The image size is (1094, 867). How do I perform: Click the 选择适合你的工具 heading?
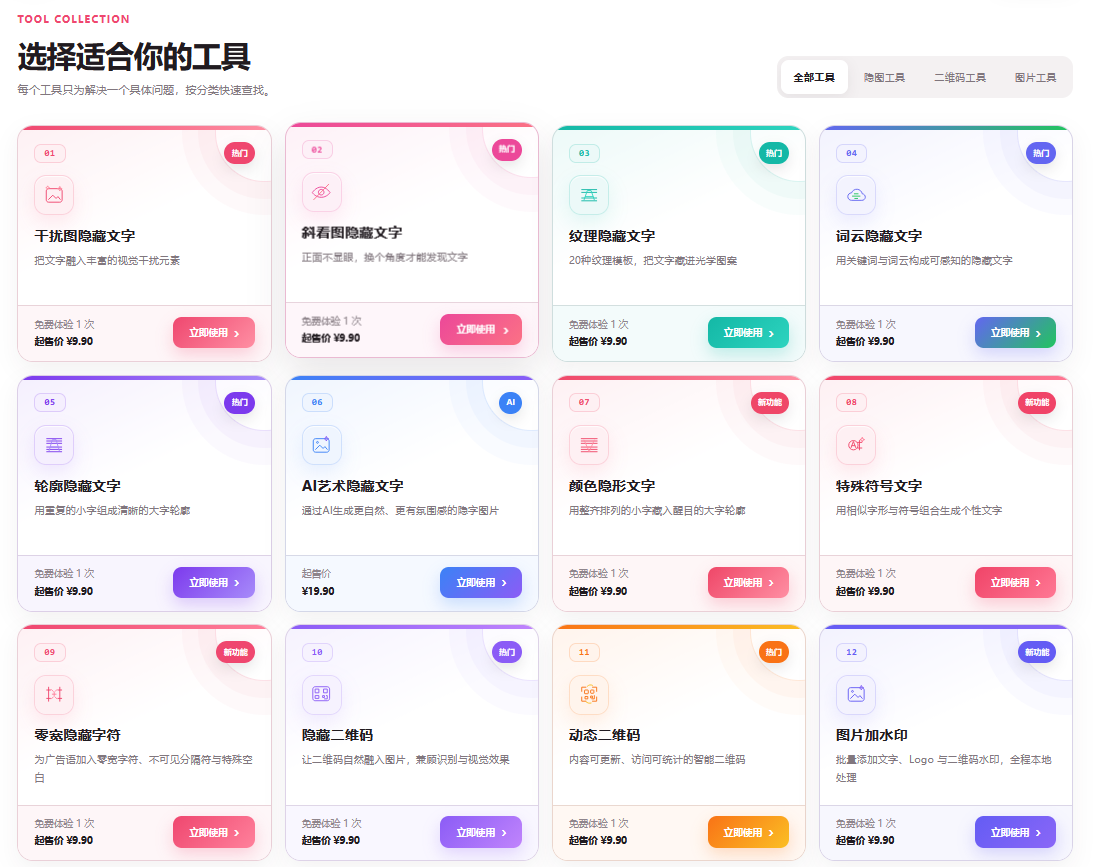134,56
